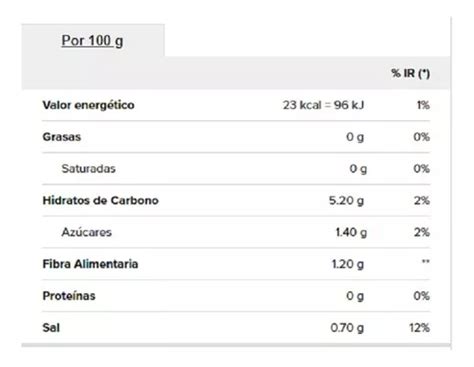Click the Grasas 0 g value
474x367 pixels.
click(355, 137)
